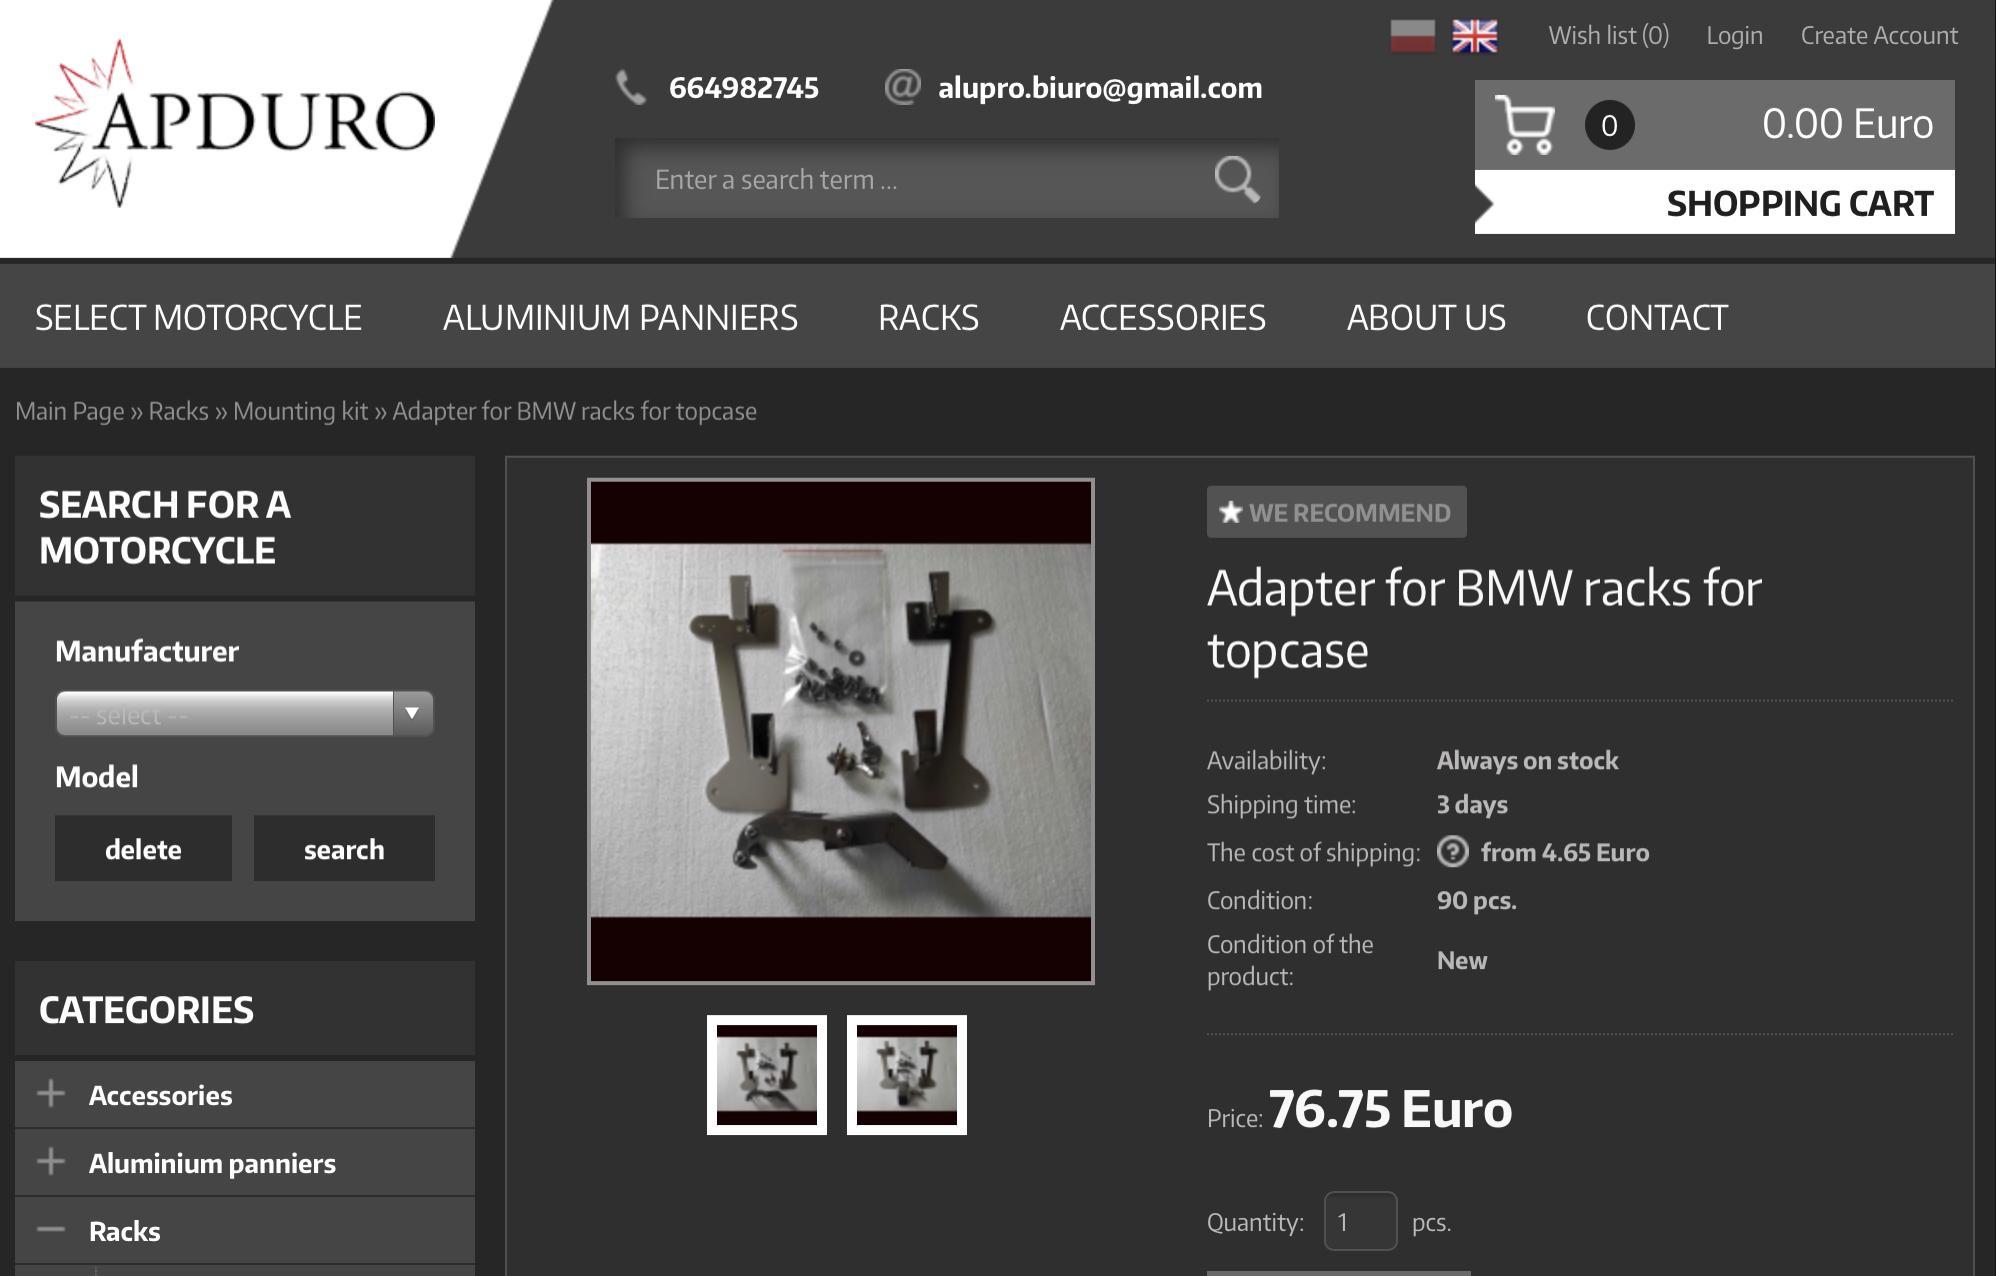The height and width of the screenshot is (1276, 1996).
Task: Click Mounting kit breadcrumb link
Action: (301, 411)
